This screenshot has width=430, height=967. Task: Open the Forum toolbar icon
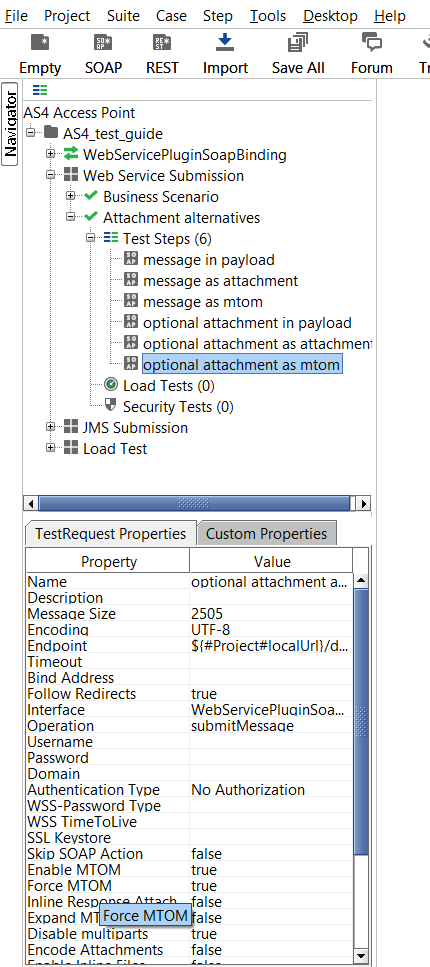click(x=371, y=43)
